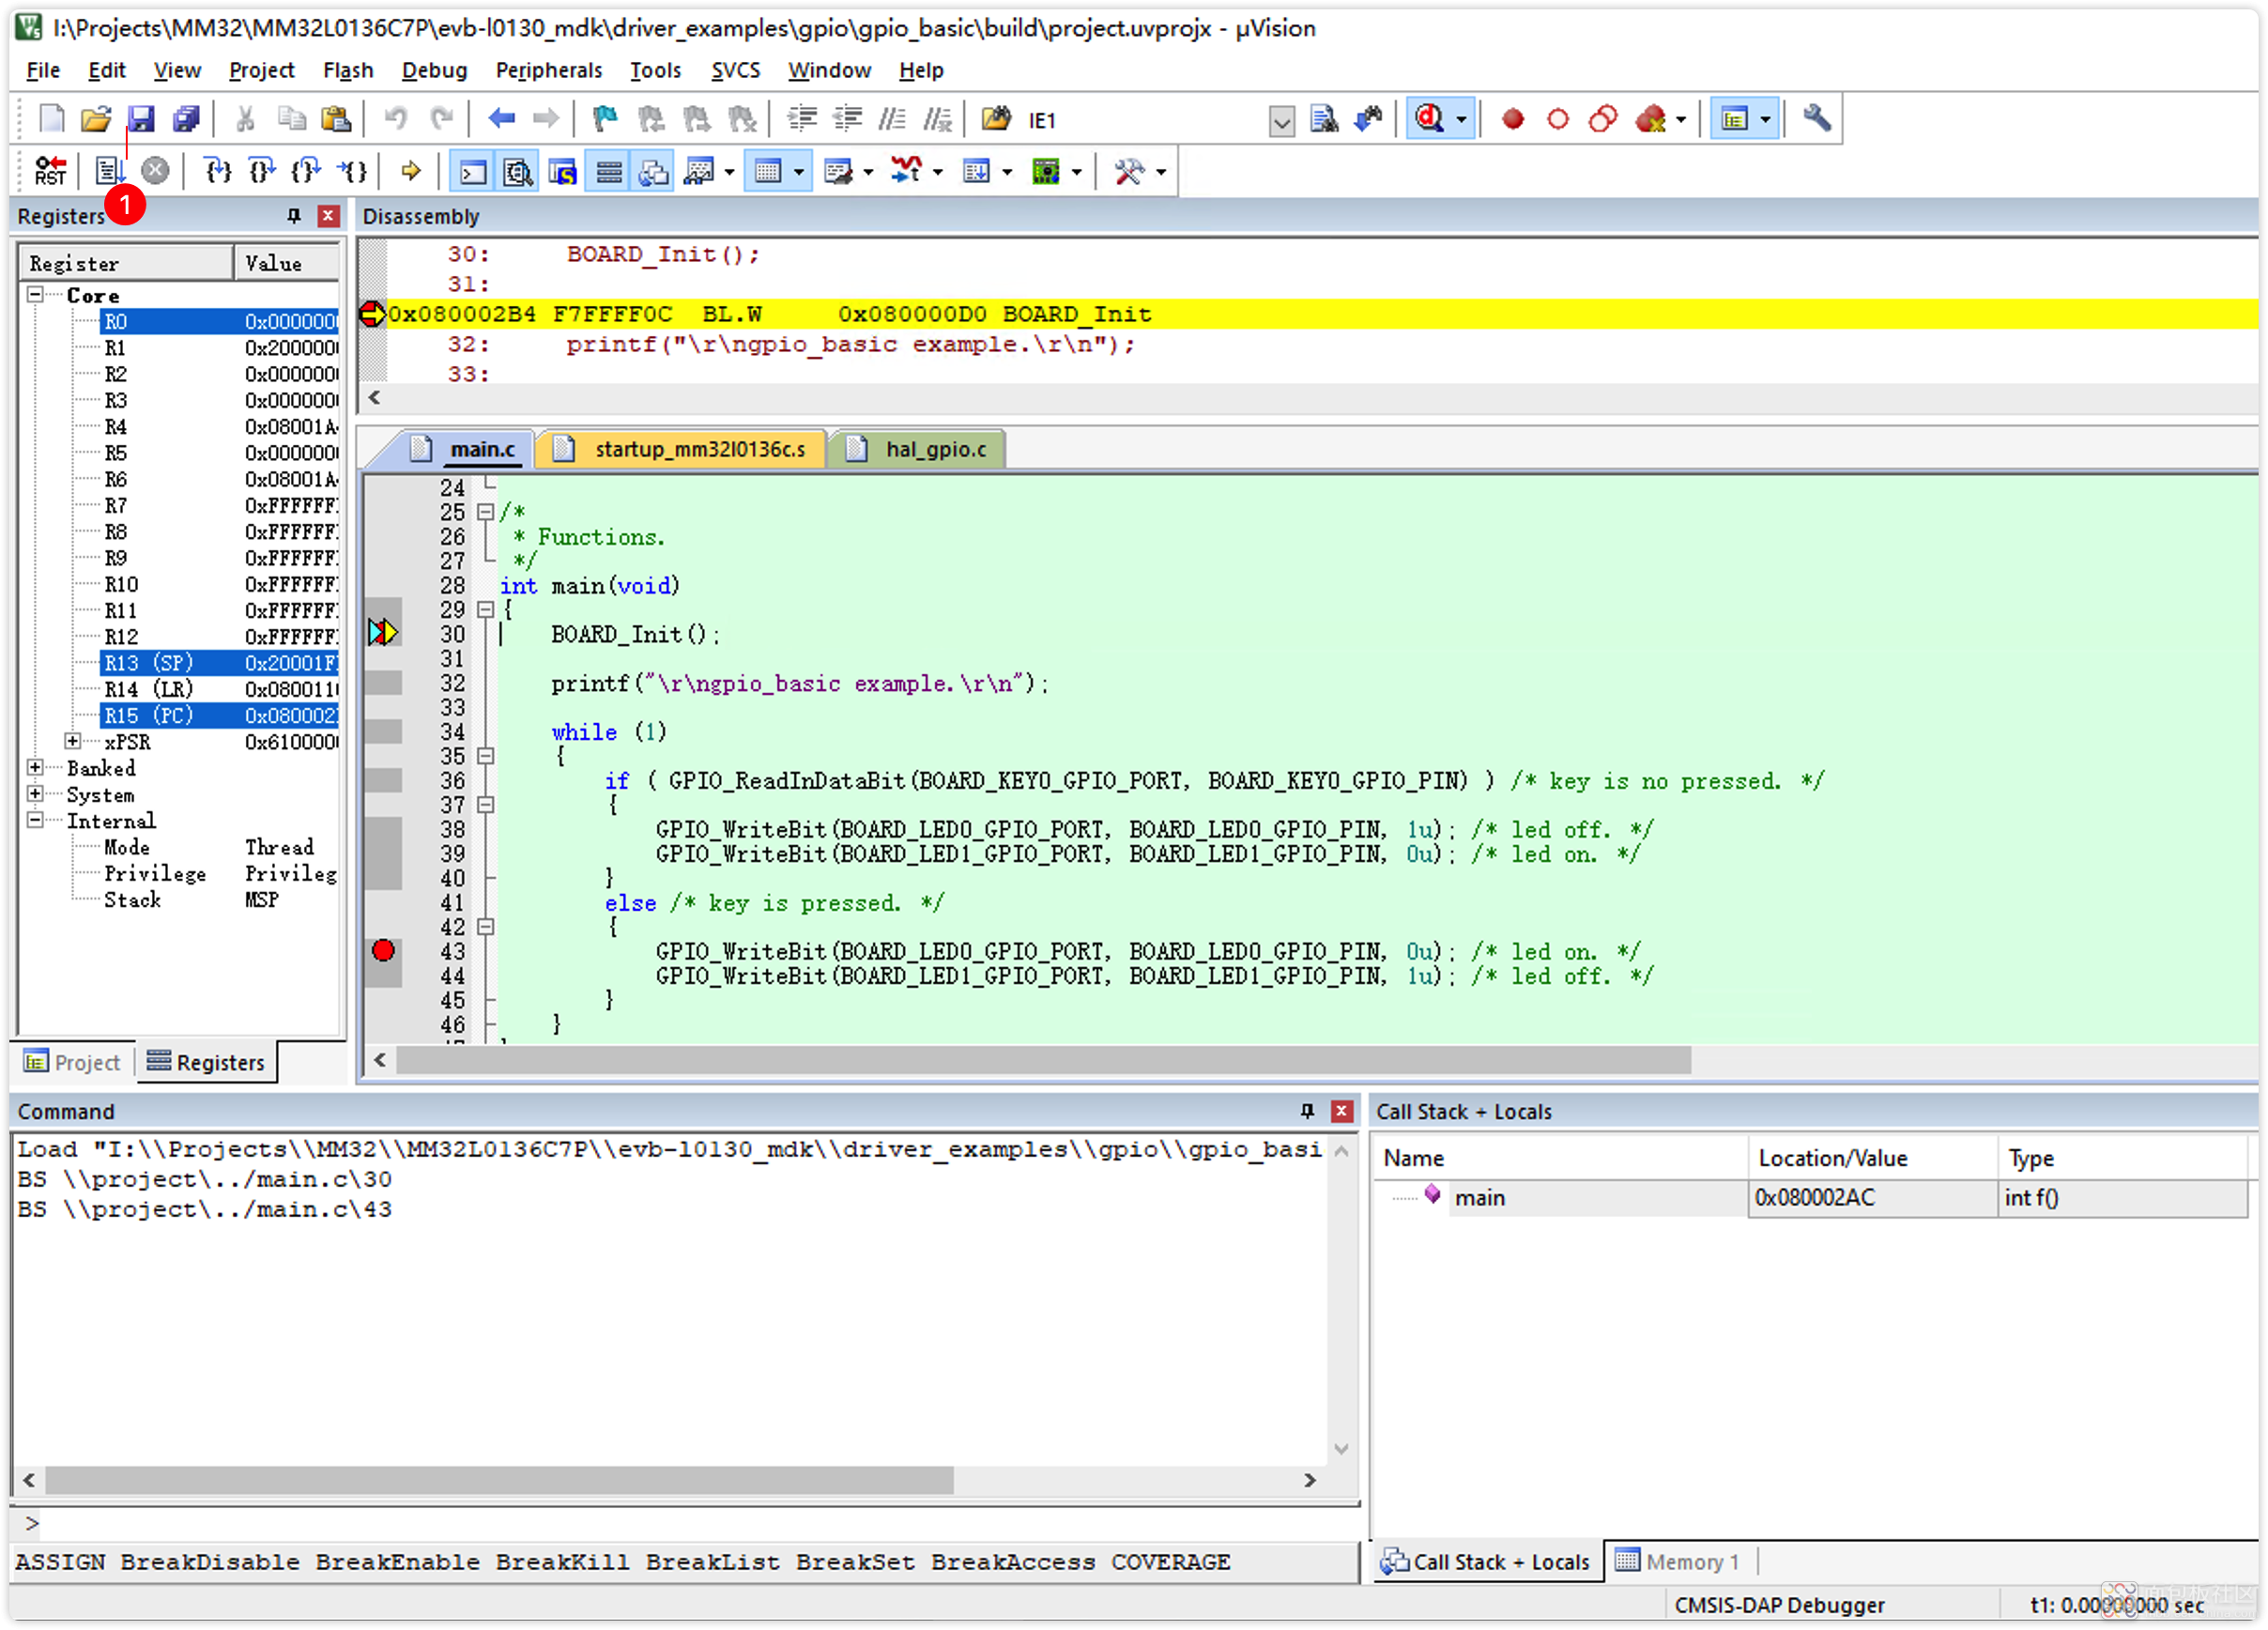Click the Save floppy disk icon
Viewport: 2268px width, 1630px height.
pos(141,119)
